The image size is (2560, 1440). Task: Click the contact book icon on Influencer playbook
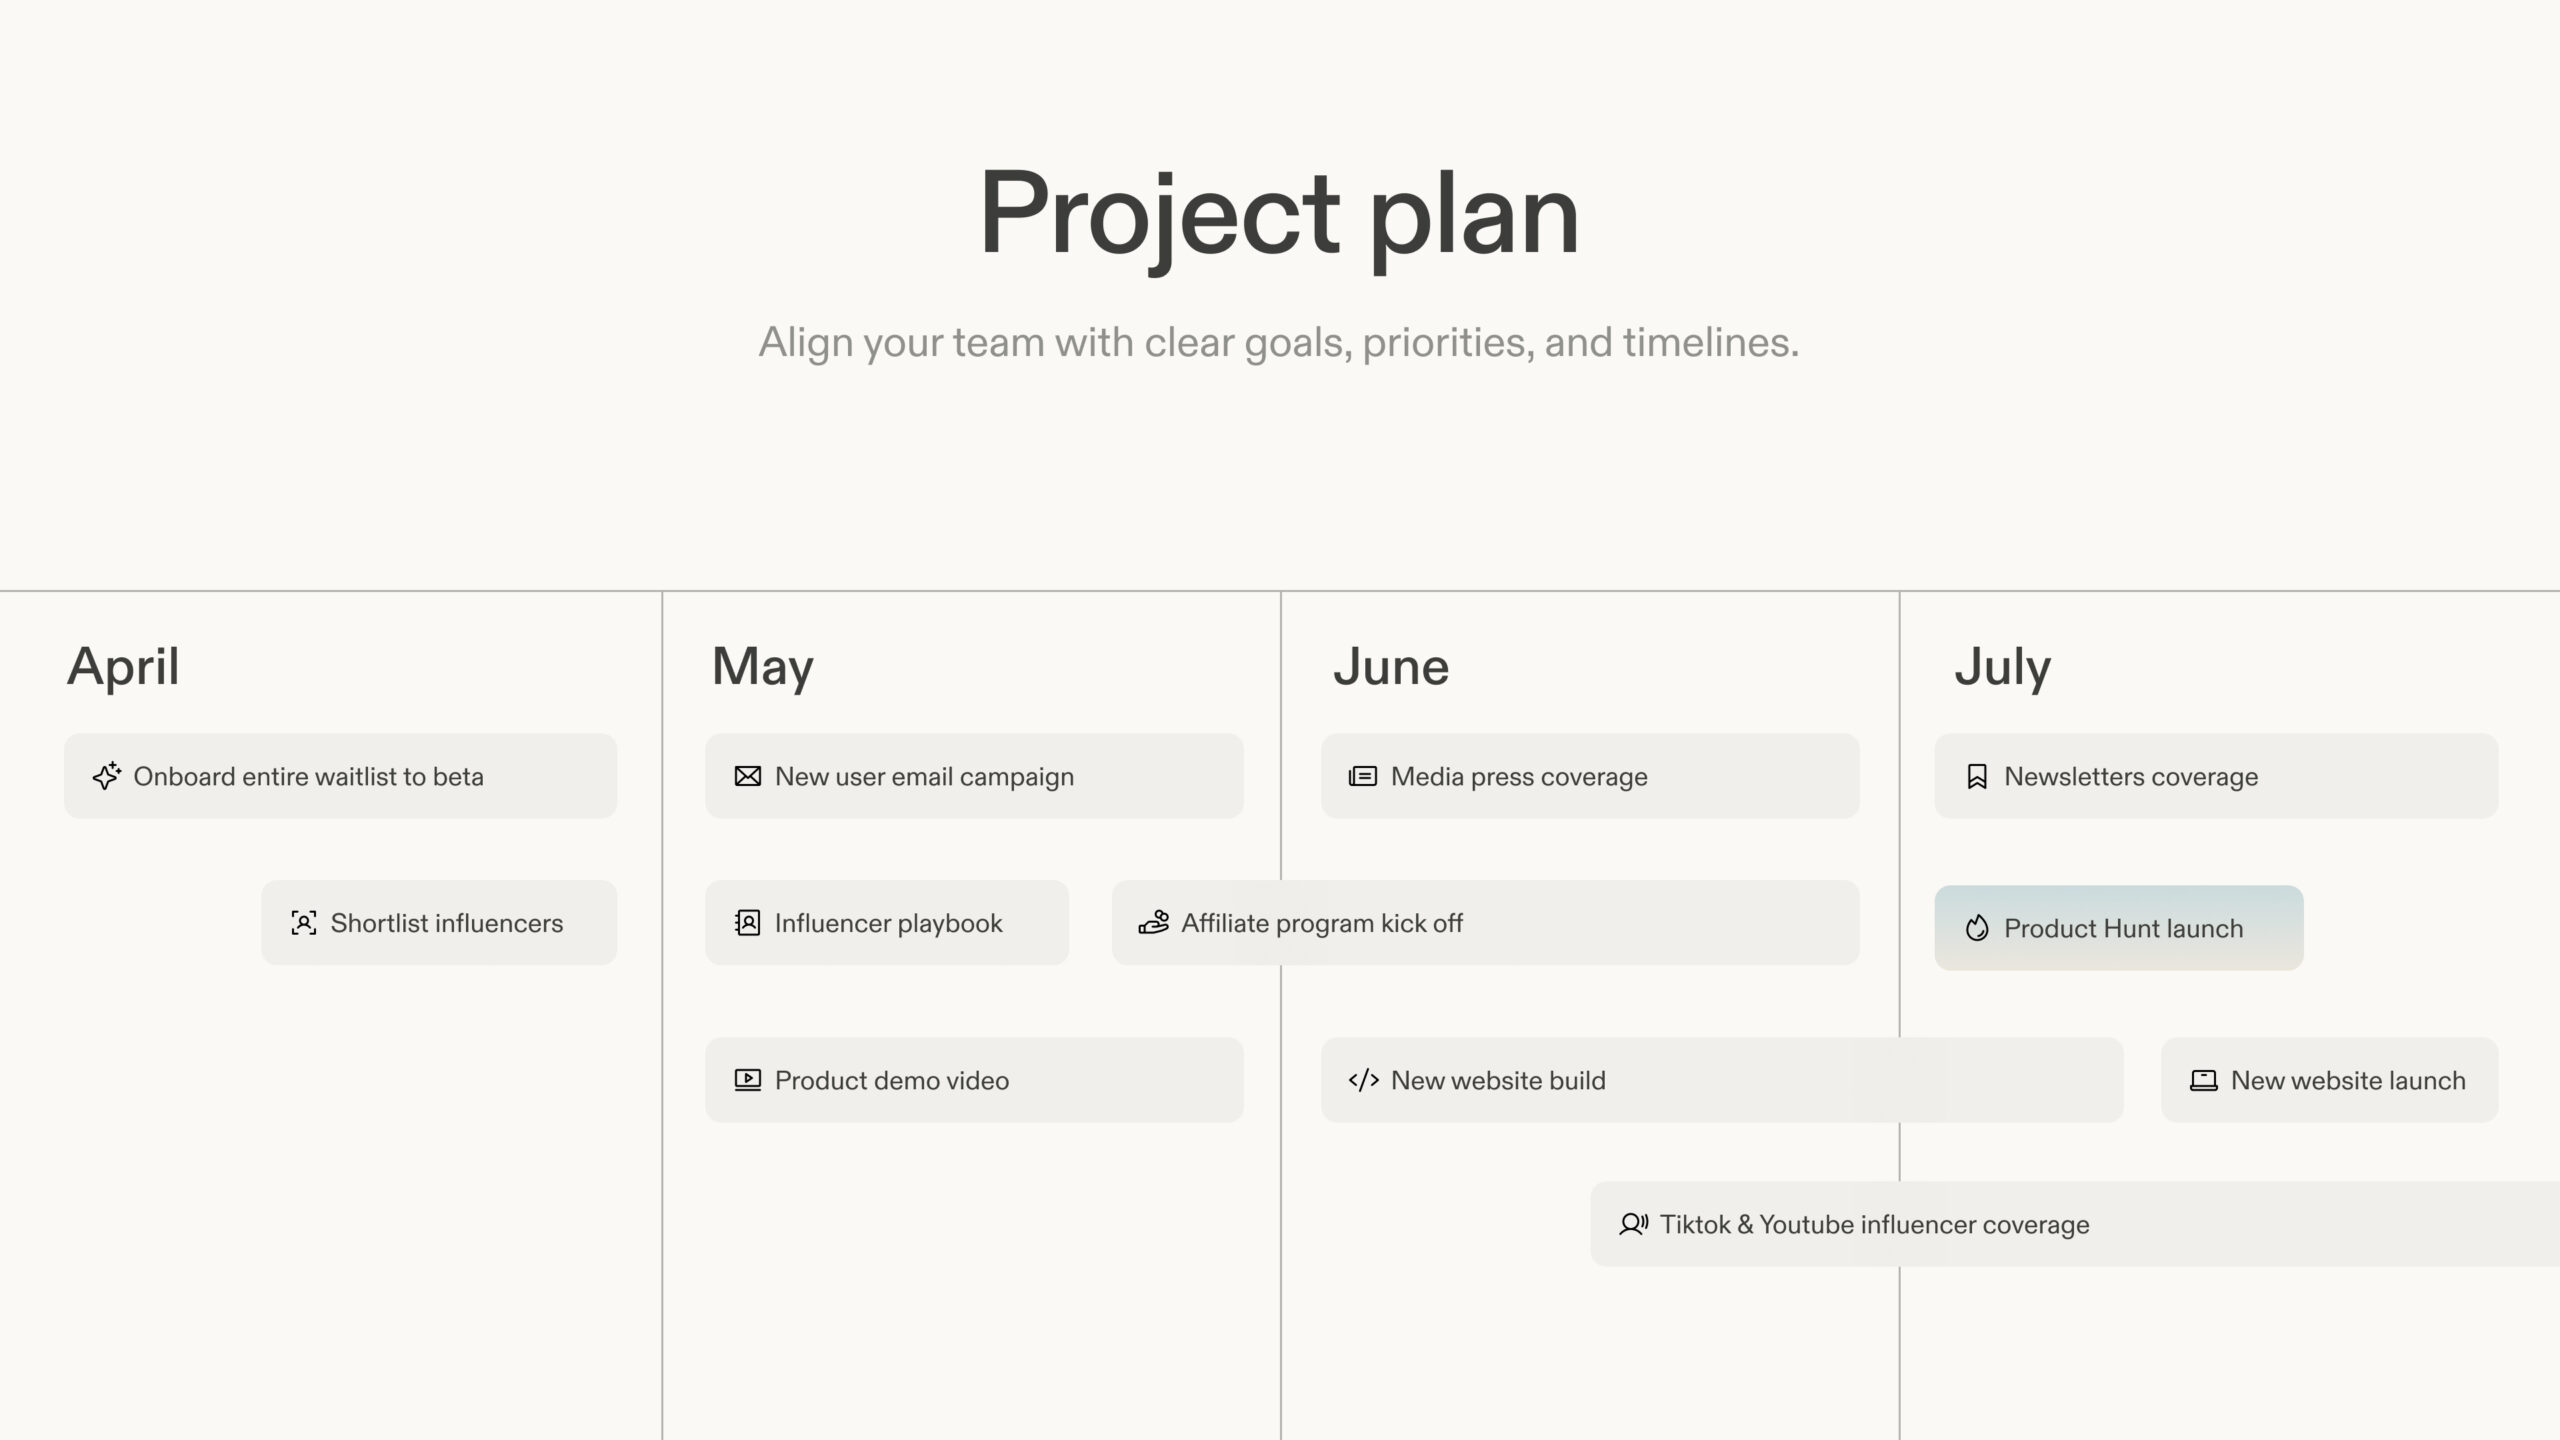pyautogui.click(x=747, y=922)
